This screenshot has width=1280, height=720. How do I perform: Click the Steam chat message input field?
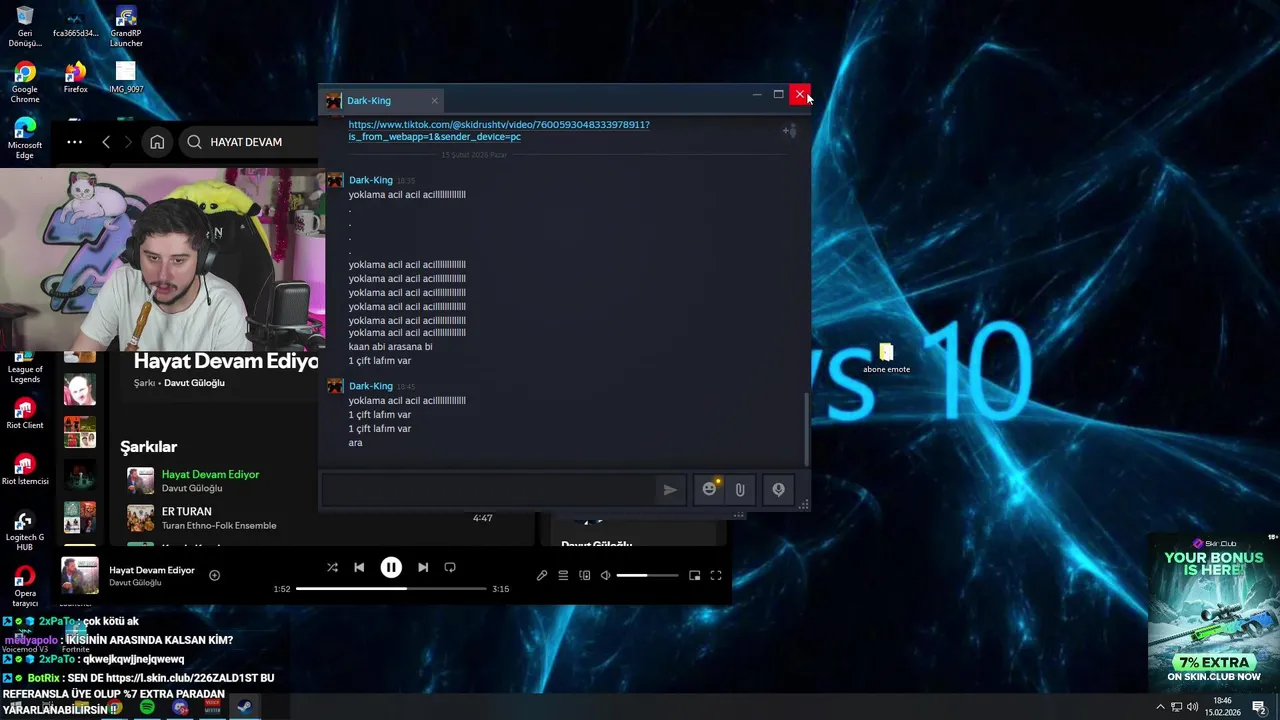[x=488, y=490]
